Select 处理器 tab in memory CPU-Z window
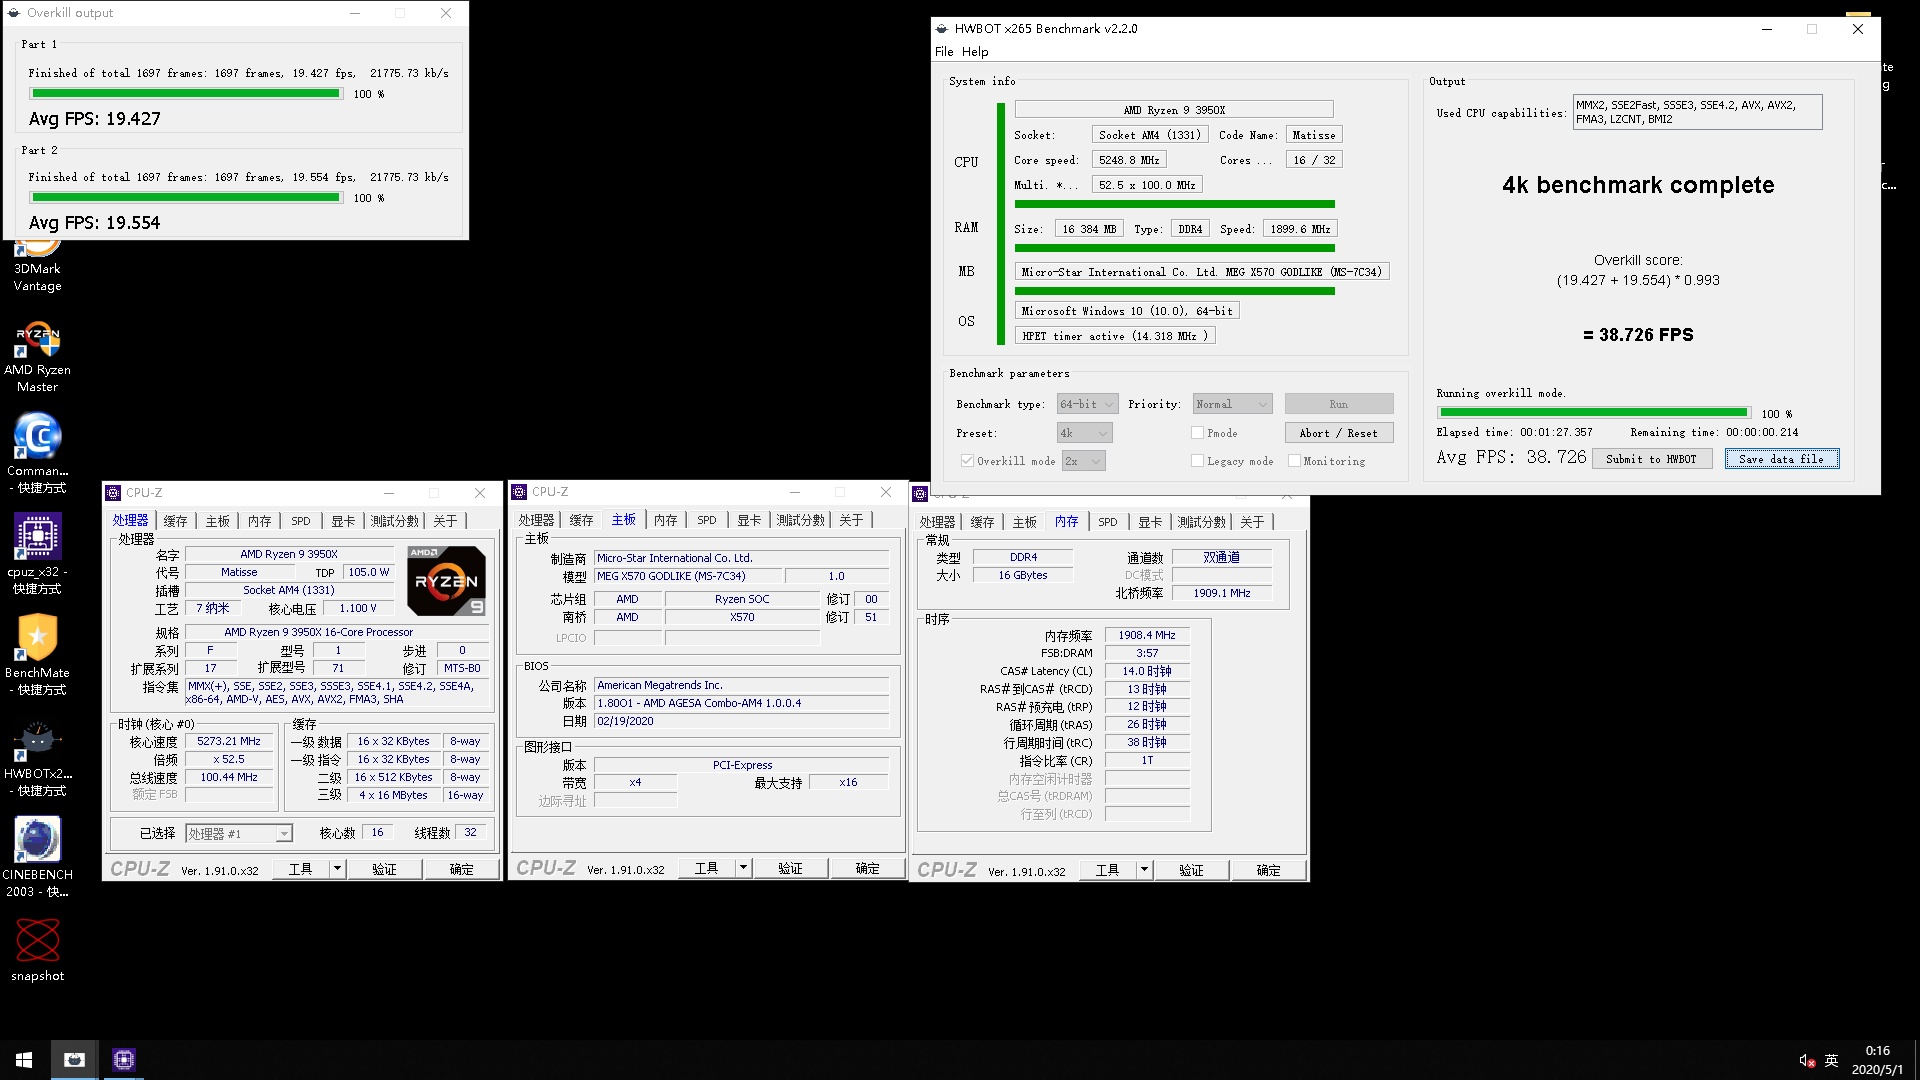 (937, 522)
